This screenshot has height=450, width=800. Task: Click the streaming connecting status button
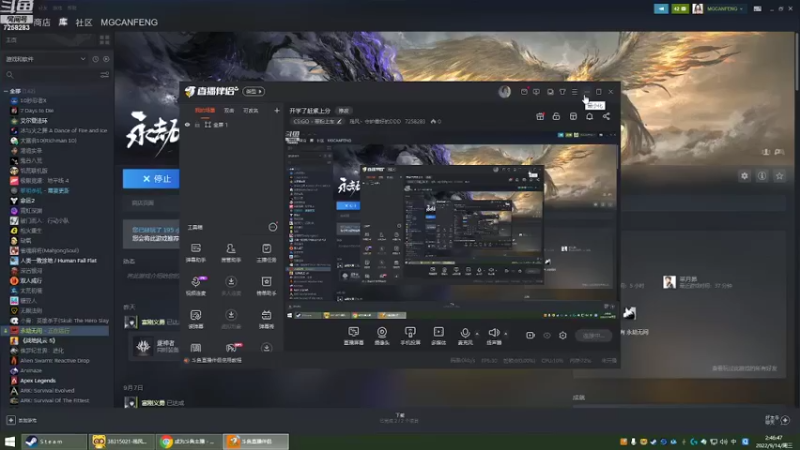pos(593,335)
